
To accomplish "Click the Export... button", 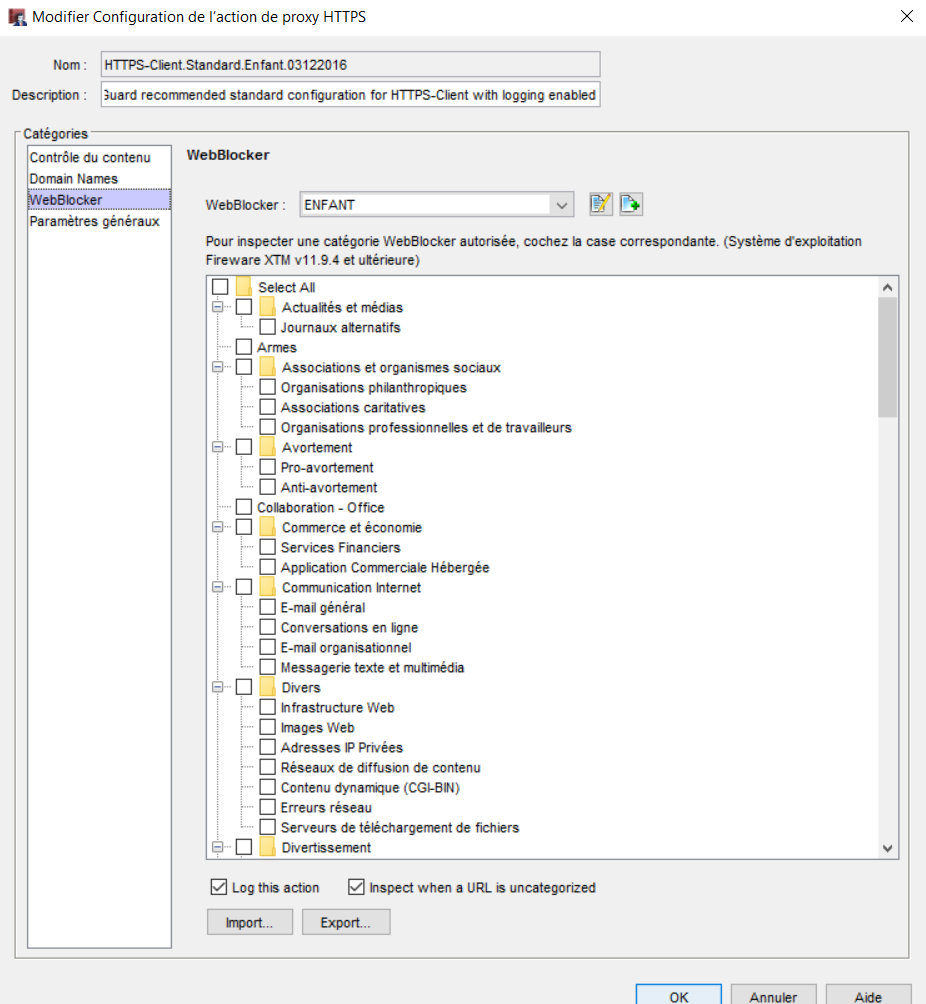I will 346,922.
